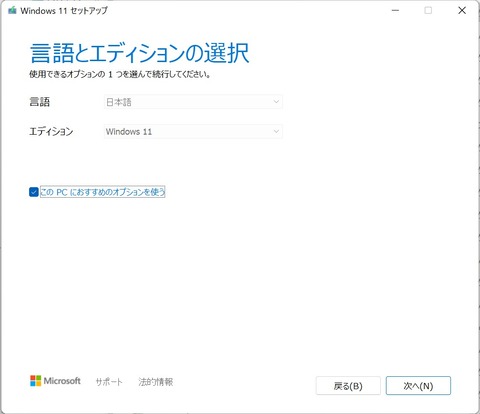Click the 言語 field label
The height and width of the screenshot is (414, 480).
coord(40,102)
